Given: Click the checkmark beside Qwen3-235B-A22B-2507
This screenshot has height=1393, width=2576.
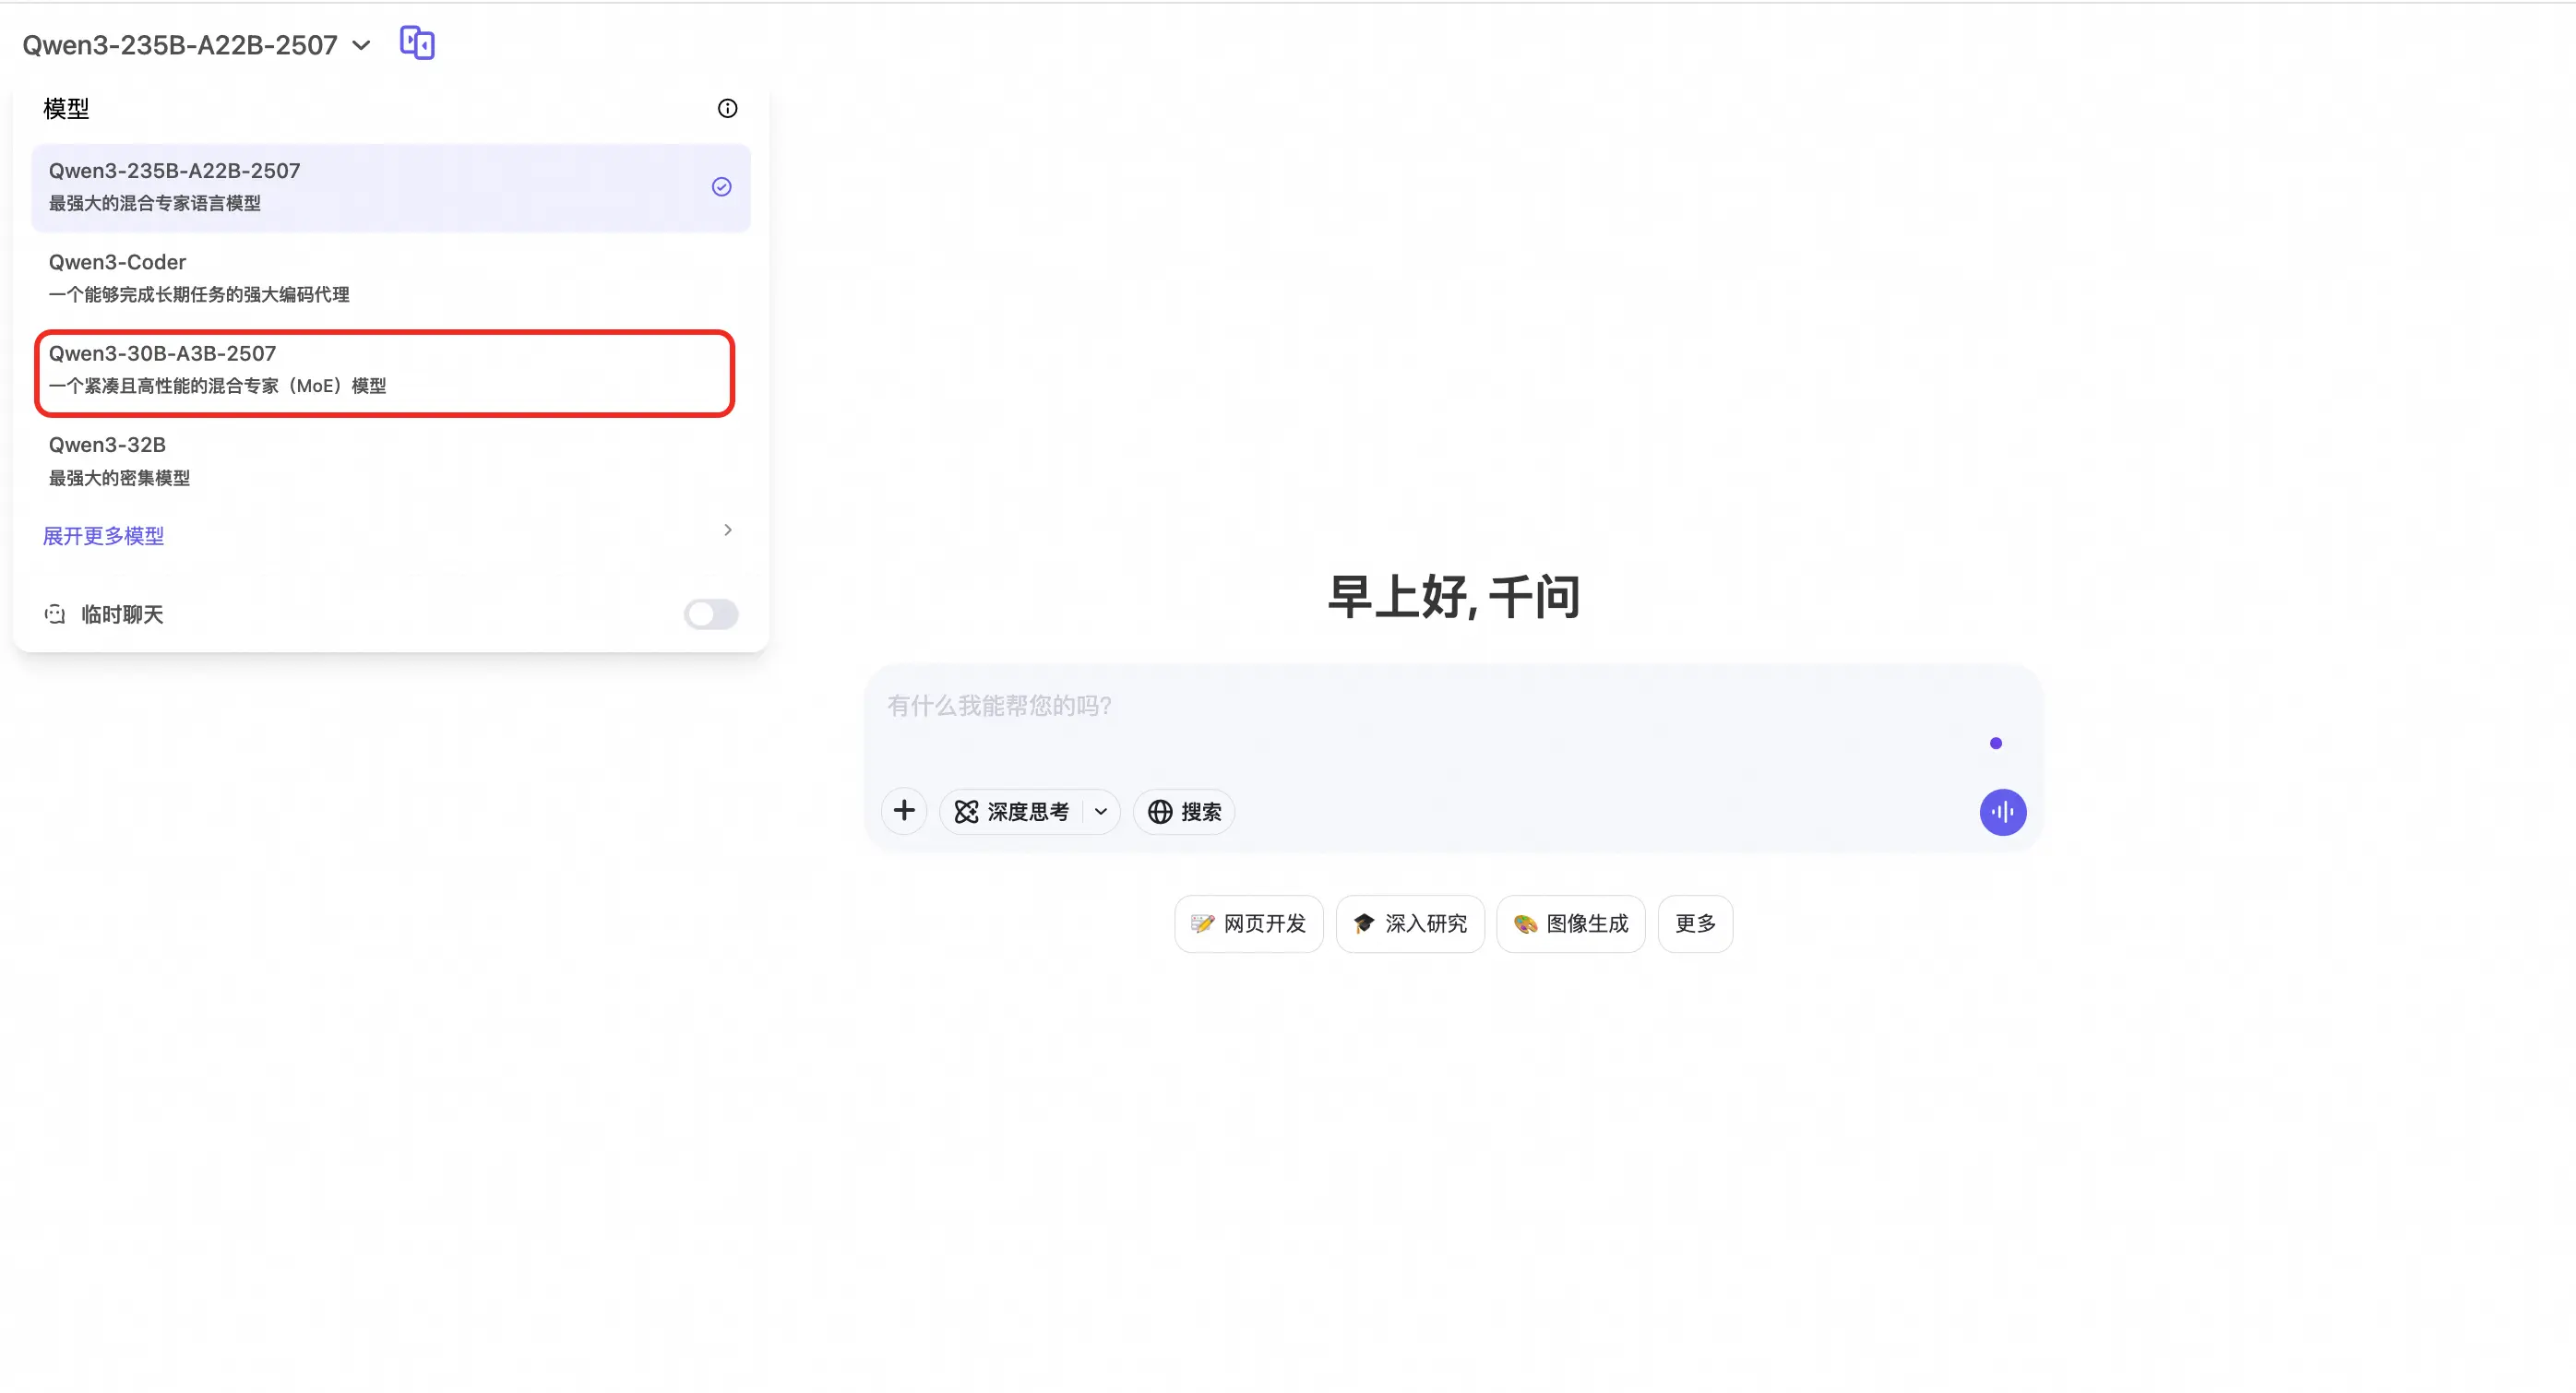Looking at the screenshot, I should (x=721, y=187).
